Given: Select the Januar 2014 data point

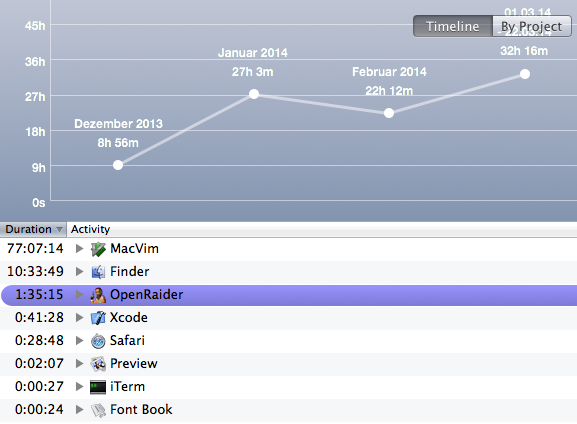Looking at the screenshot, I should click(x=254, y=94).
